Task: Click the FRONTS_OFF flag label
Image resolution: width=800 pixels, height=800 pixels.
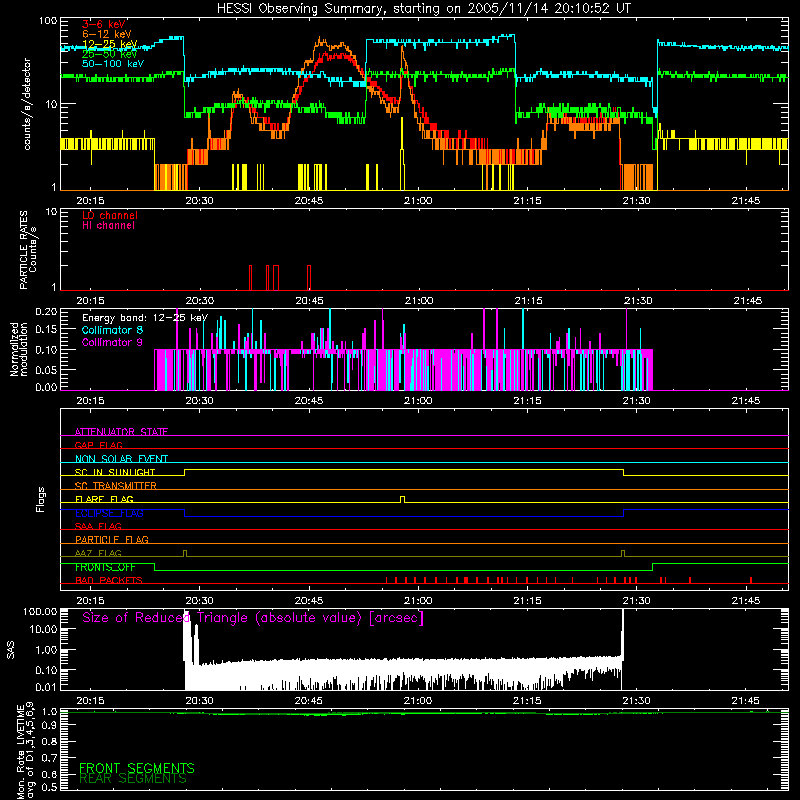Action: pos(105,567)
